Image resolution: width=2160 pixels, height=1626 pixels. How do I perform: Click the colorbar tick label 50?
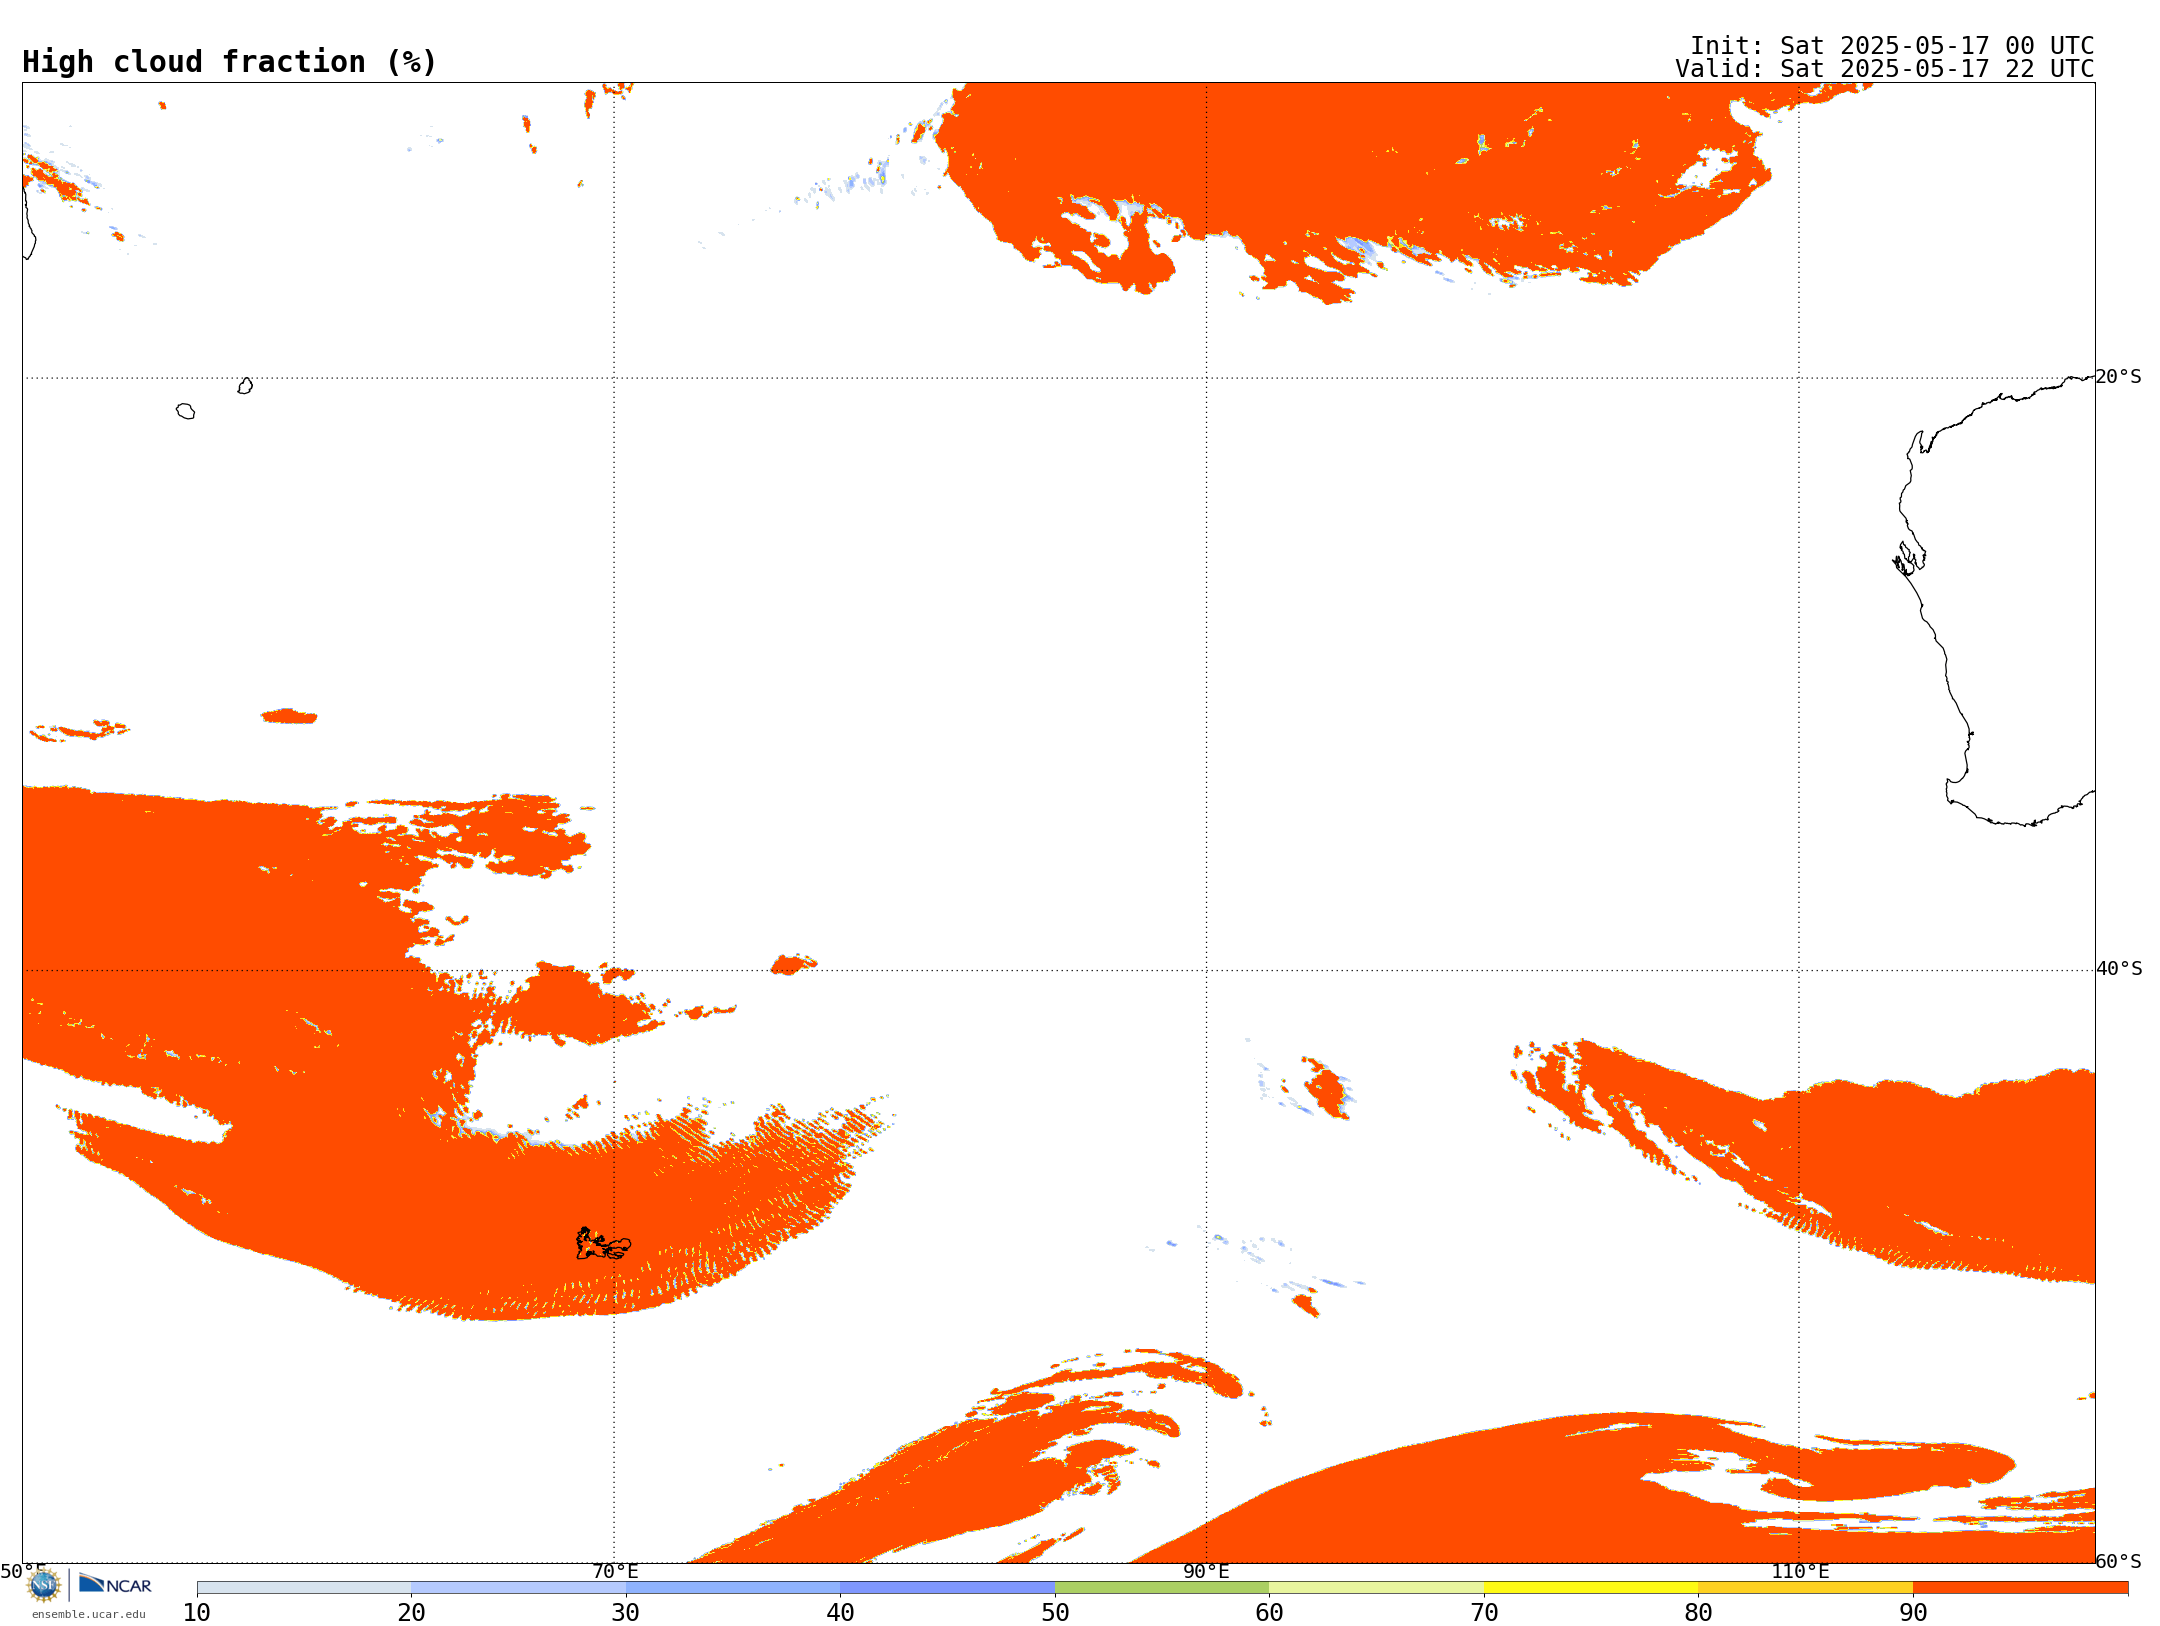pyautogui.click(x=1055, y=1612)
